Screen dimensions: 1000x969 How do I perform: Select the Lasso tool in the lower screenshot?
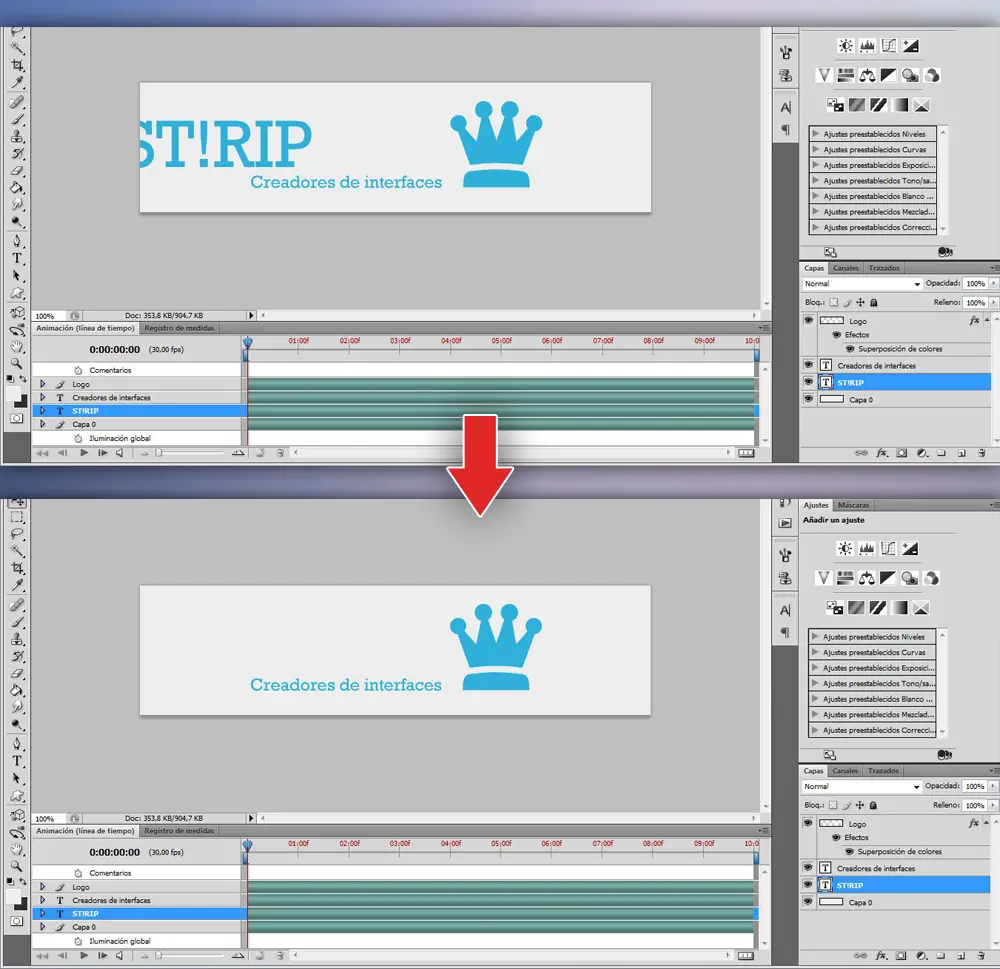[x=17, y=534]
